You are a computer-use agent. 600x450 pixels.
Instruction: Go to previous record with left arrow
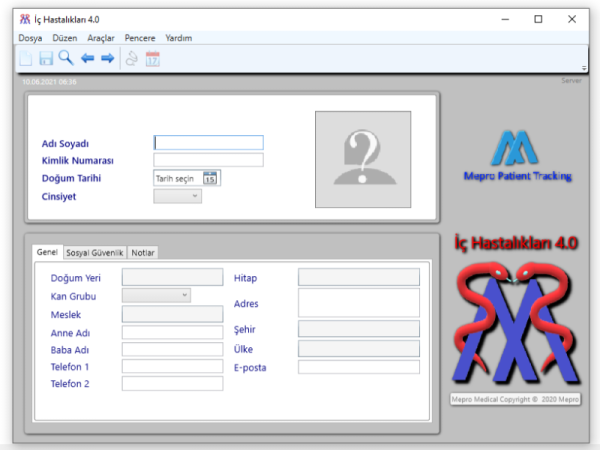[87, 58]
